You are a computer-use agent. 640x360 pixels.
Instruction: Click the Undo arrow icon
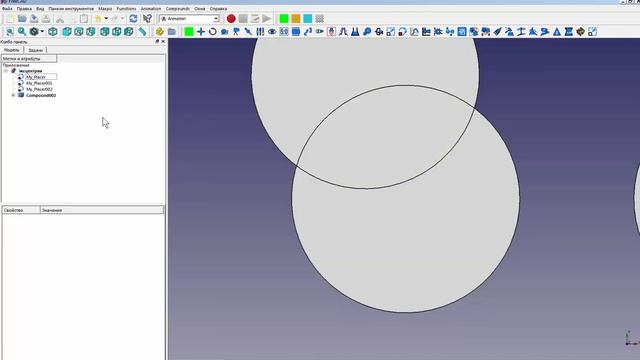click(x=98, y=19)
